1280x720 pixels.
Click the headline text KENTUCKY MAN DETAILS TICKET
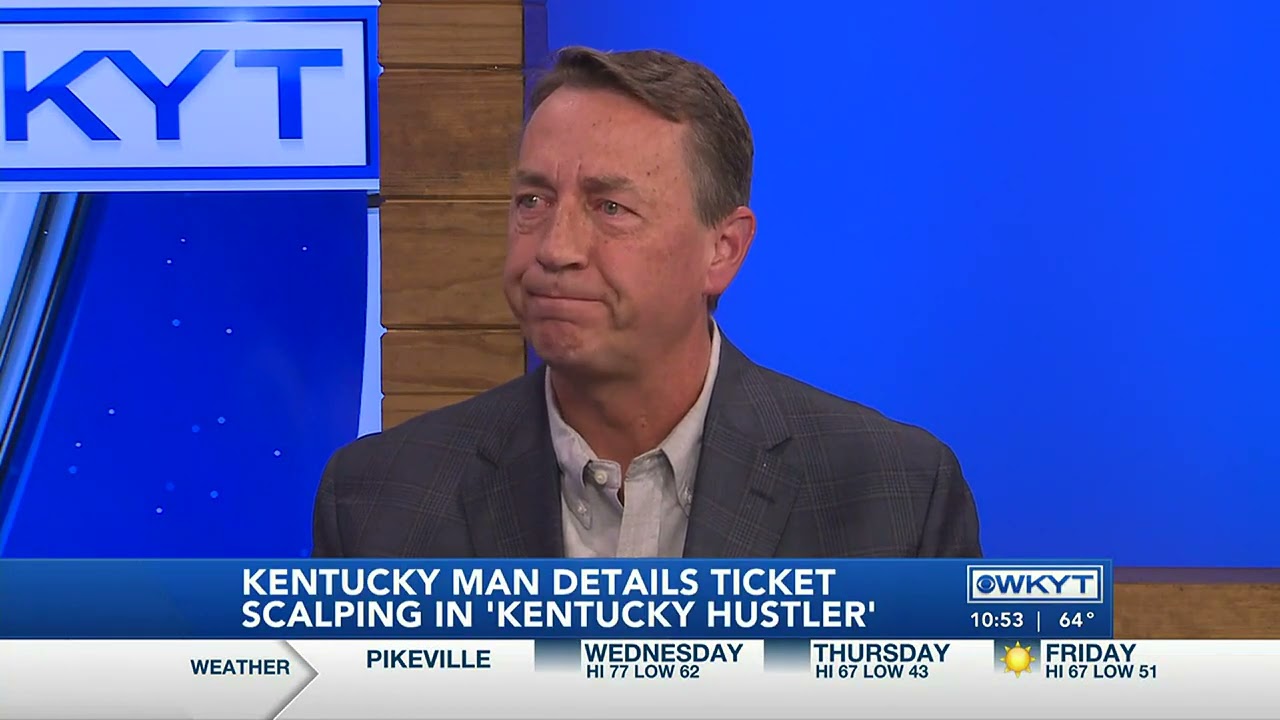click(x=539, y=581)
